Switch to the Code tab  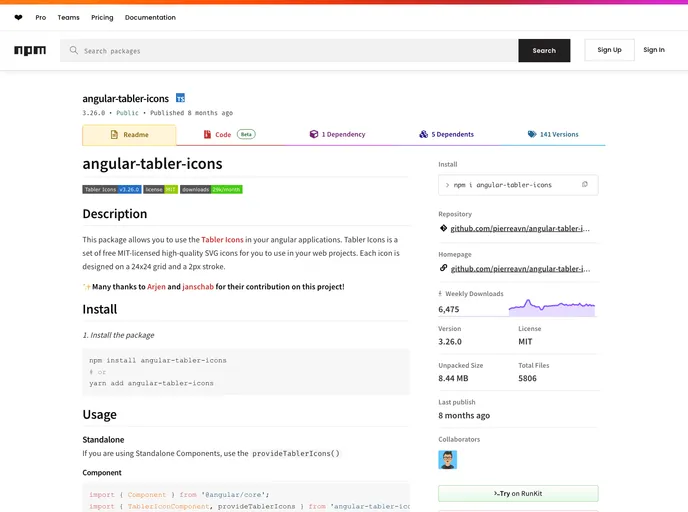click(229, 134)
